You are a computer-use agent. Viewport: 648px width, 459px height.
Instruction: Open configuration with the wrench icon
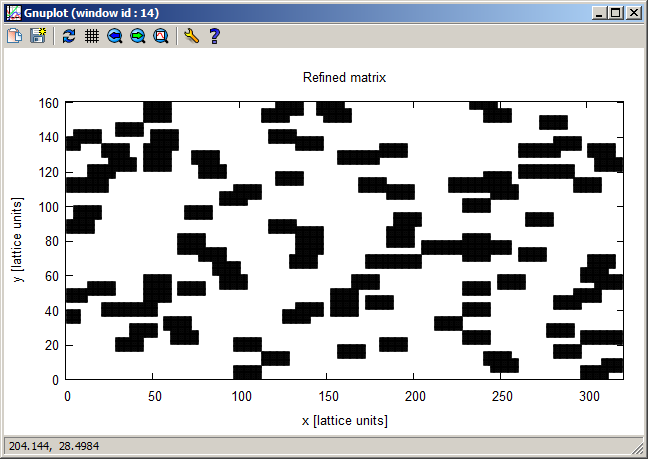[191, 36]
